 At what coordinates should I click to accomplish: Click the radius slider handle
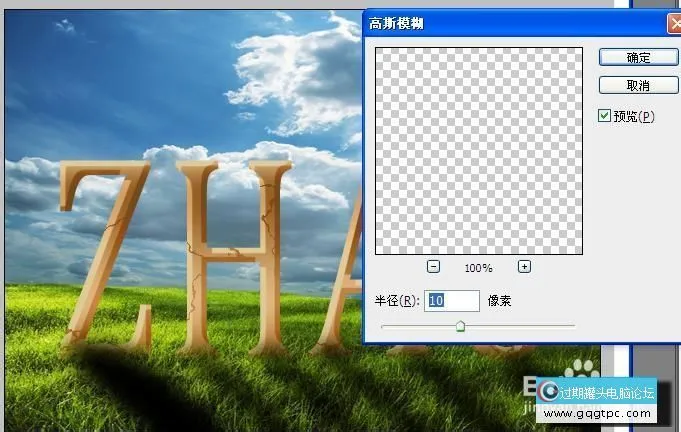tap(460, 326)
